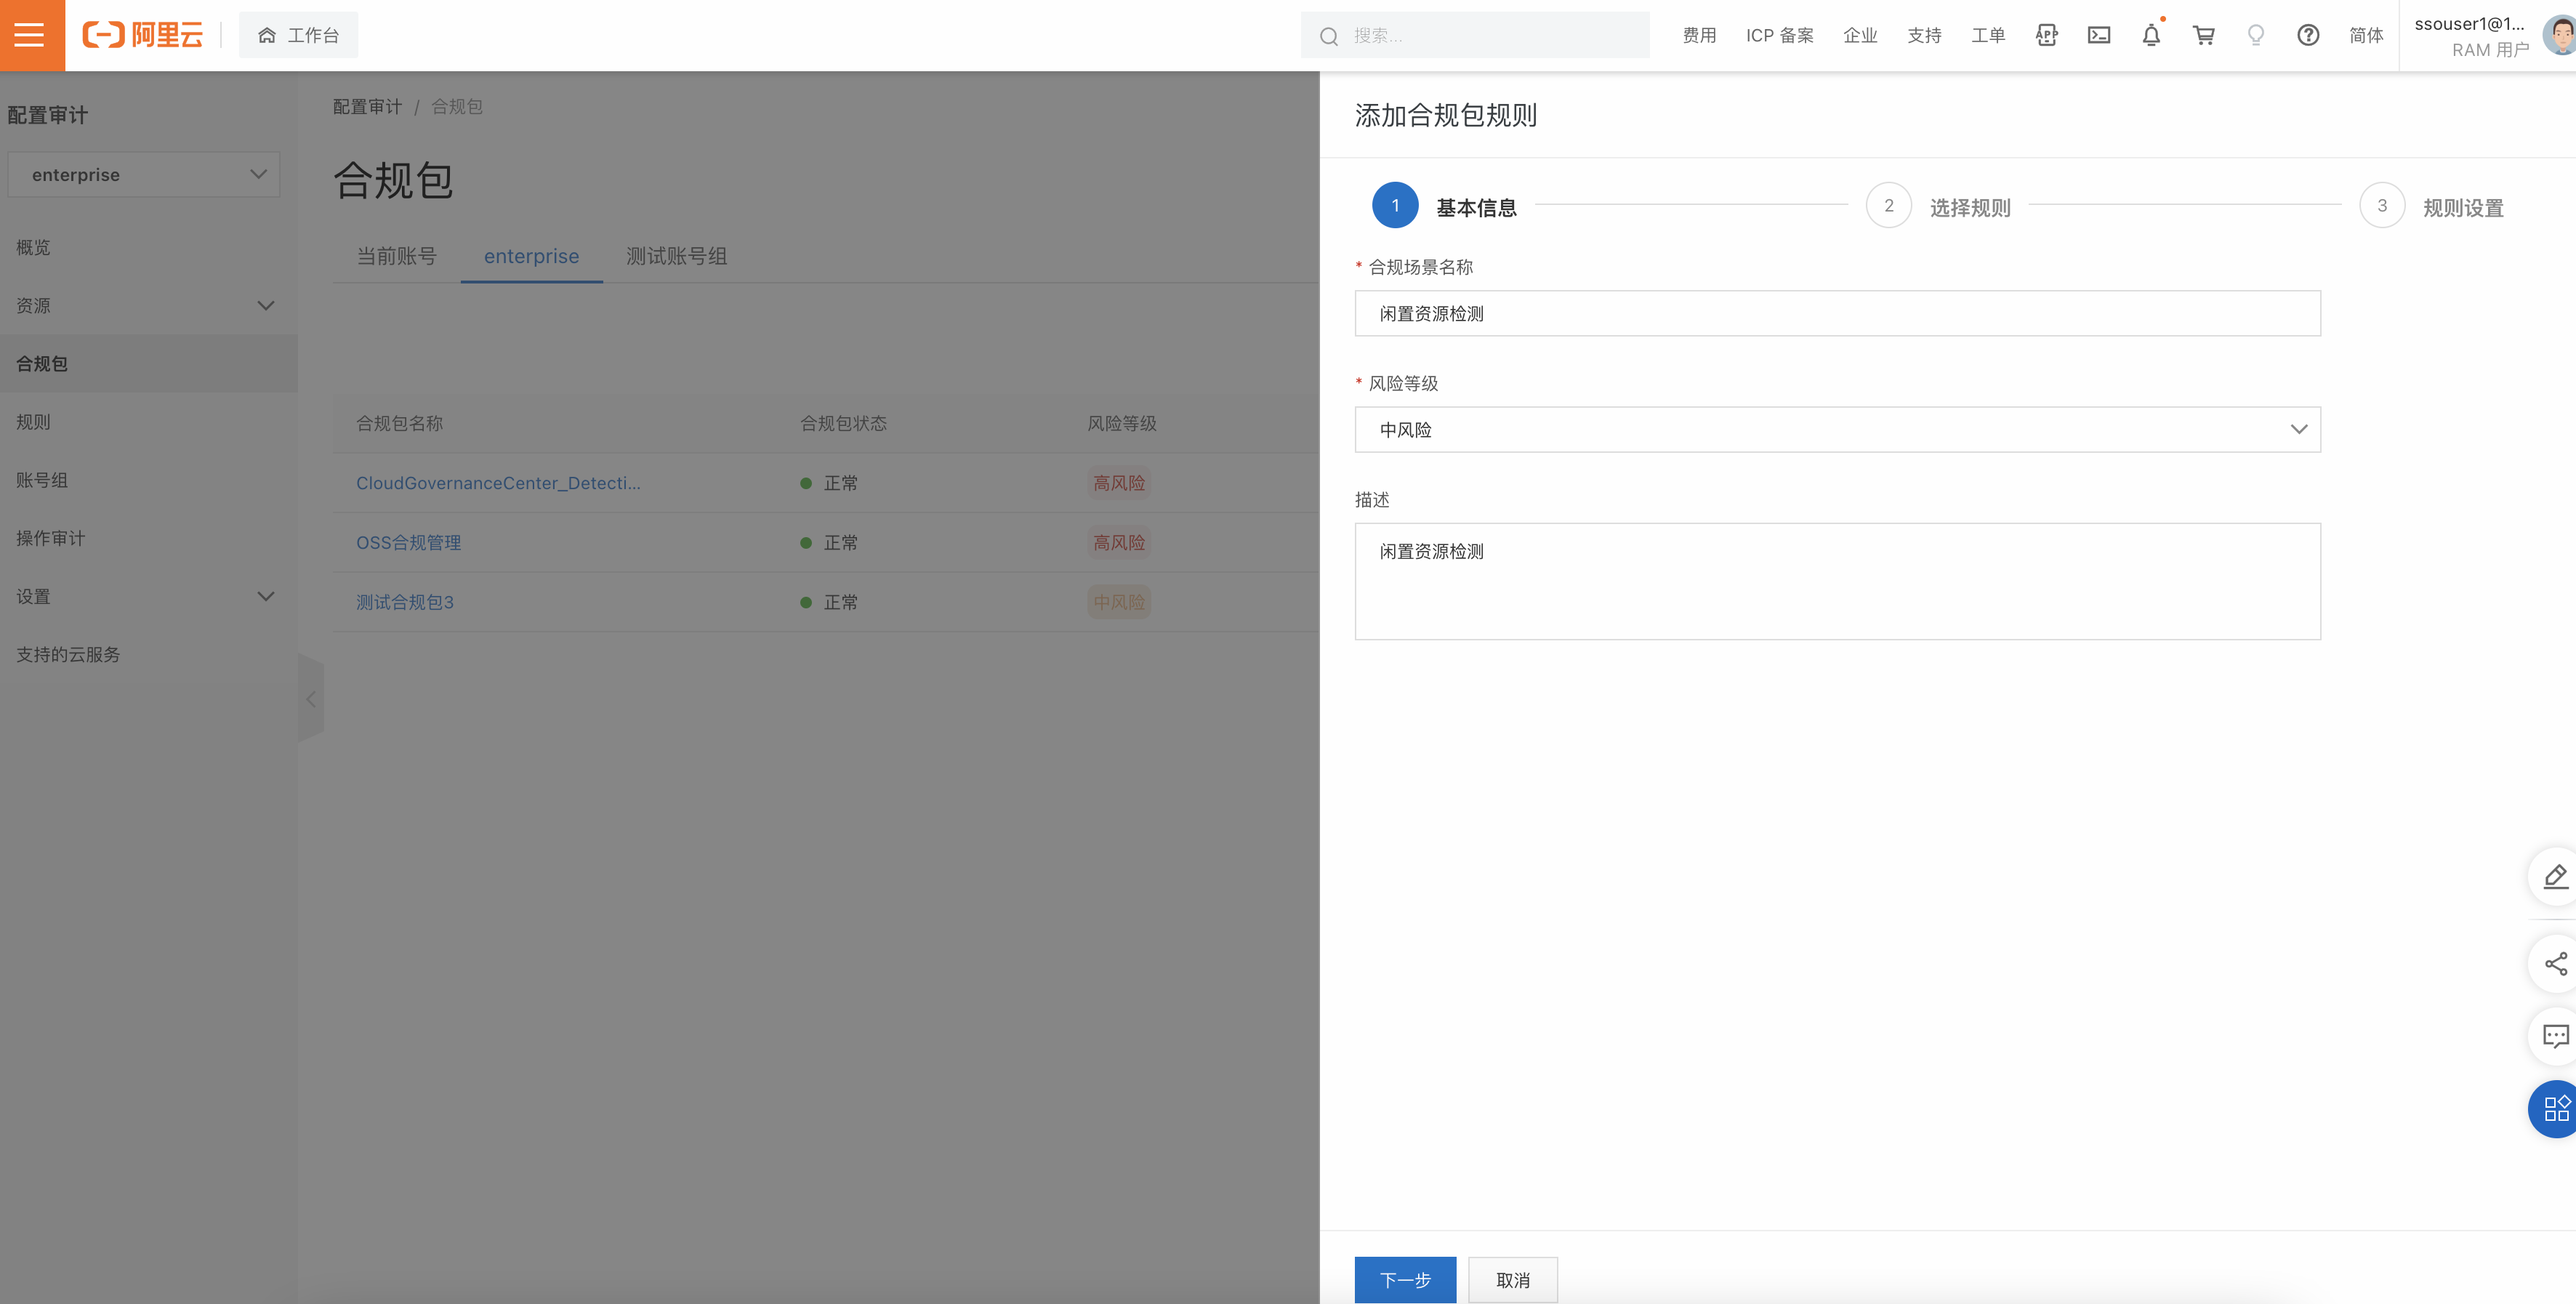Select 操作审计 in the sidebar
Viewport: 2576px width, 1304px height.
tap(51, 538)
